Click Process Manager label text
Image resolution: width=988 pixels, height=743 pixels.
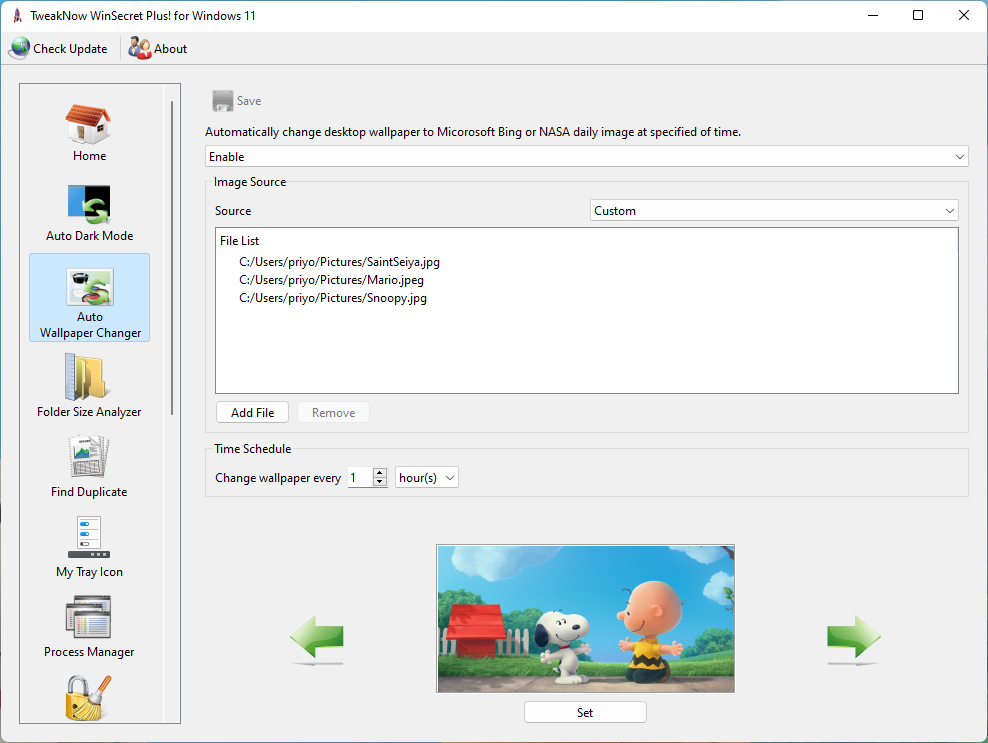coord(89,652)
